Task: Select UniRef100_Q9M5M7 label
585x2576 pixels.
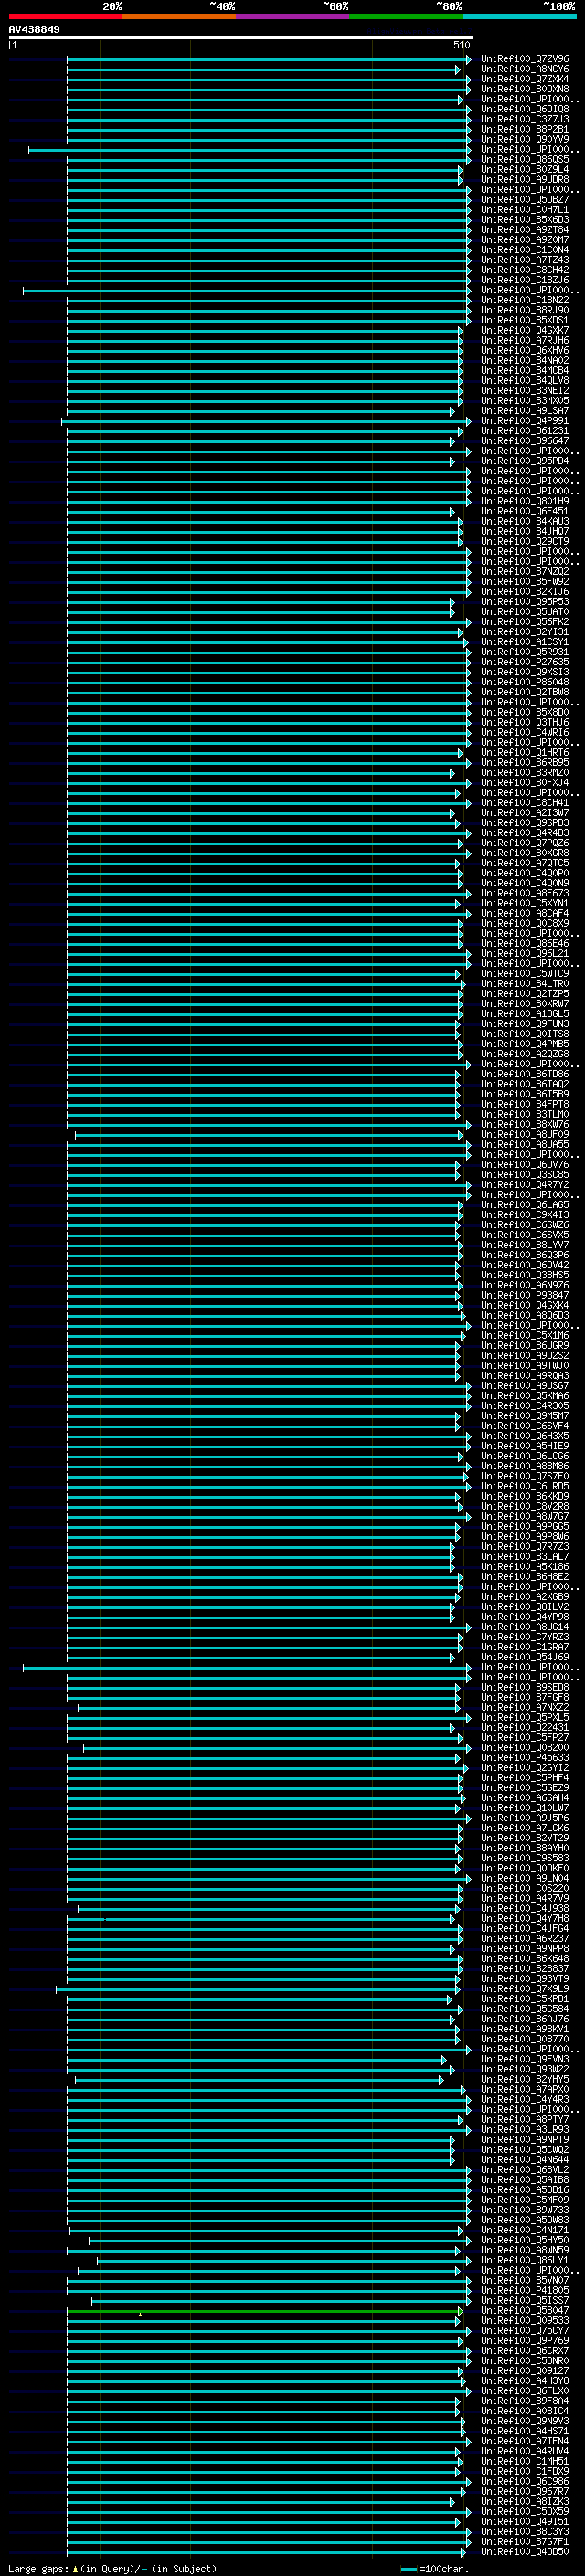Action: (x=525, y=1416)
